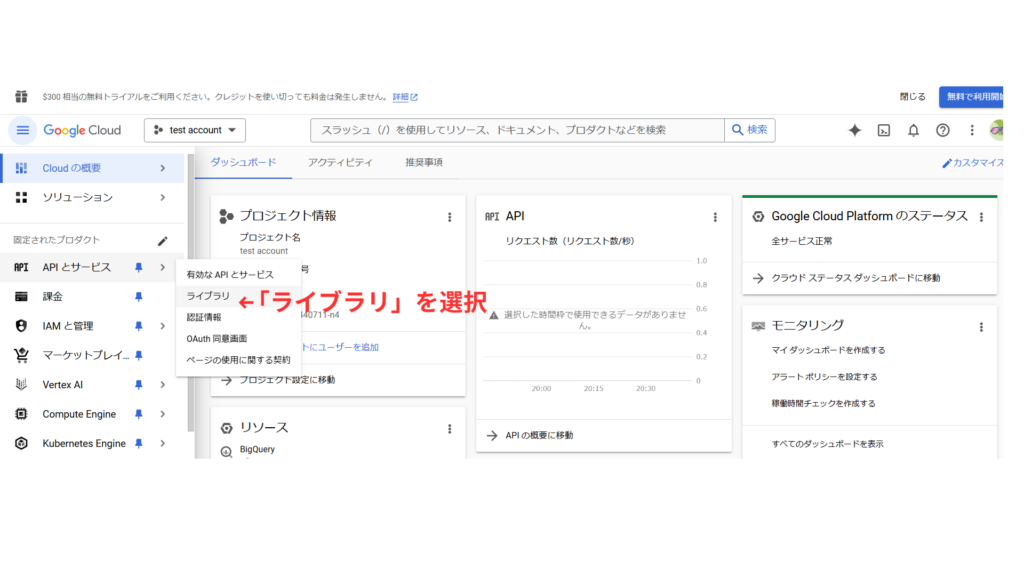Expand the ソリューション submenu arrow
Viewport: 1024px width, 576px height.
[x=163, y=197]
